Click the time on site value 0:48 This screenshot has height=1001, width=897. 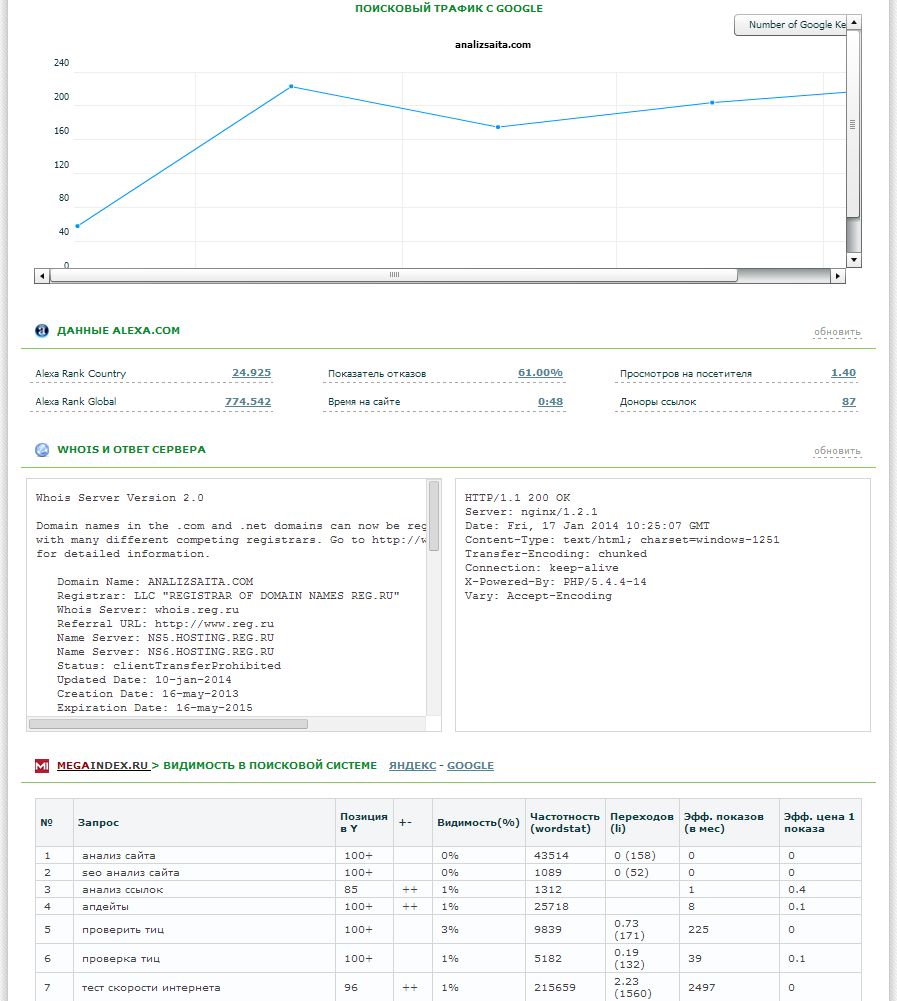tap(550, 402)
